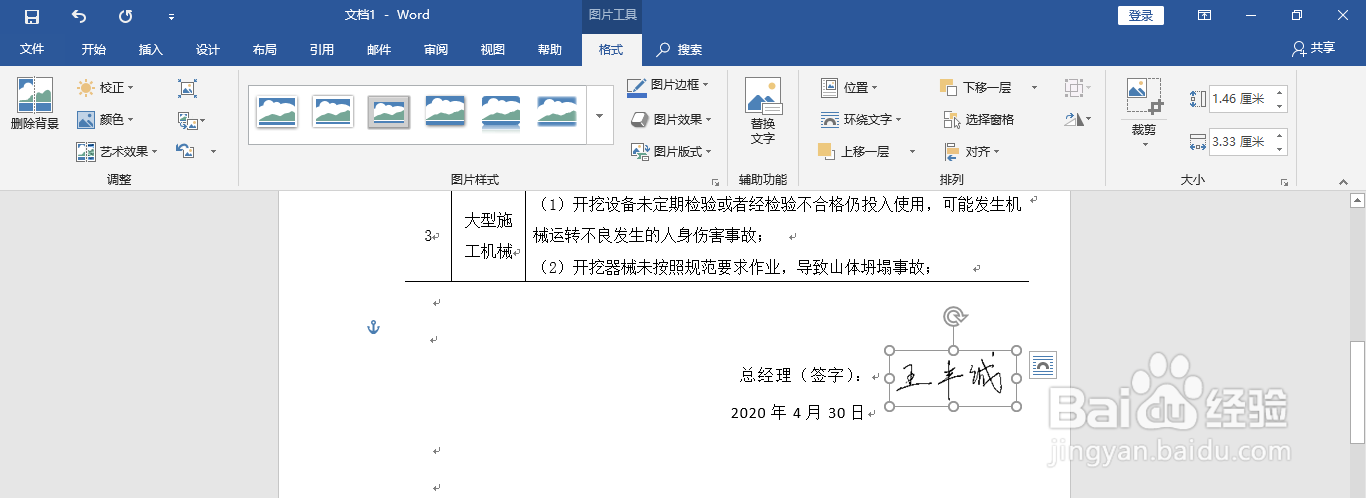Open Picture Layout (图片版式) menu
1366x498 pixels.
(x=670, y=152)
